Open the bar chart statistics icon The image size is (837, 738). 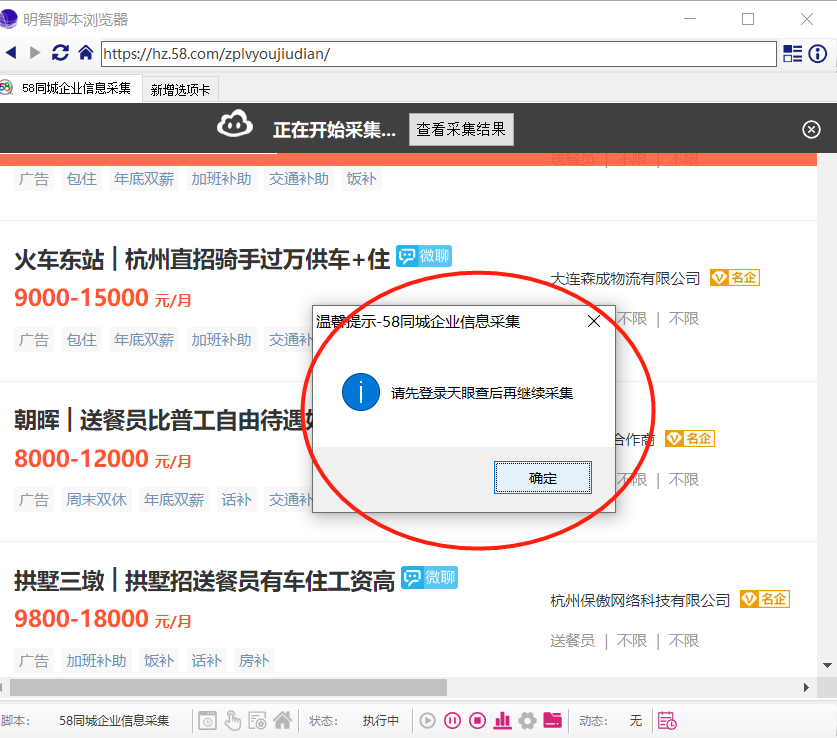click(x=502, y=721)
